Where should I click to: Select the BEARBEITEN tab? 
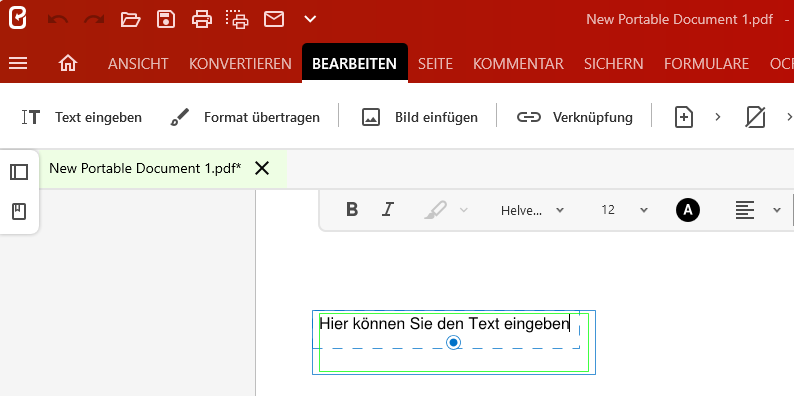click(x=354, y=64)
